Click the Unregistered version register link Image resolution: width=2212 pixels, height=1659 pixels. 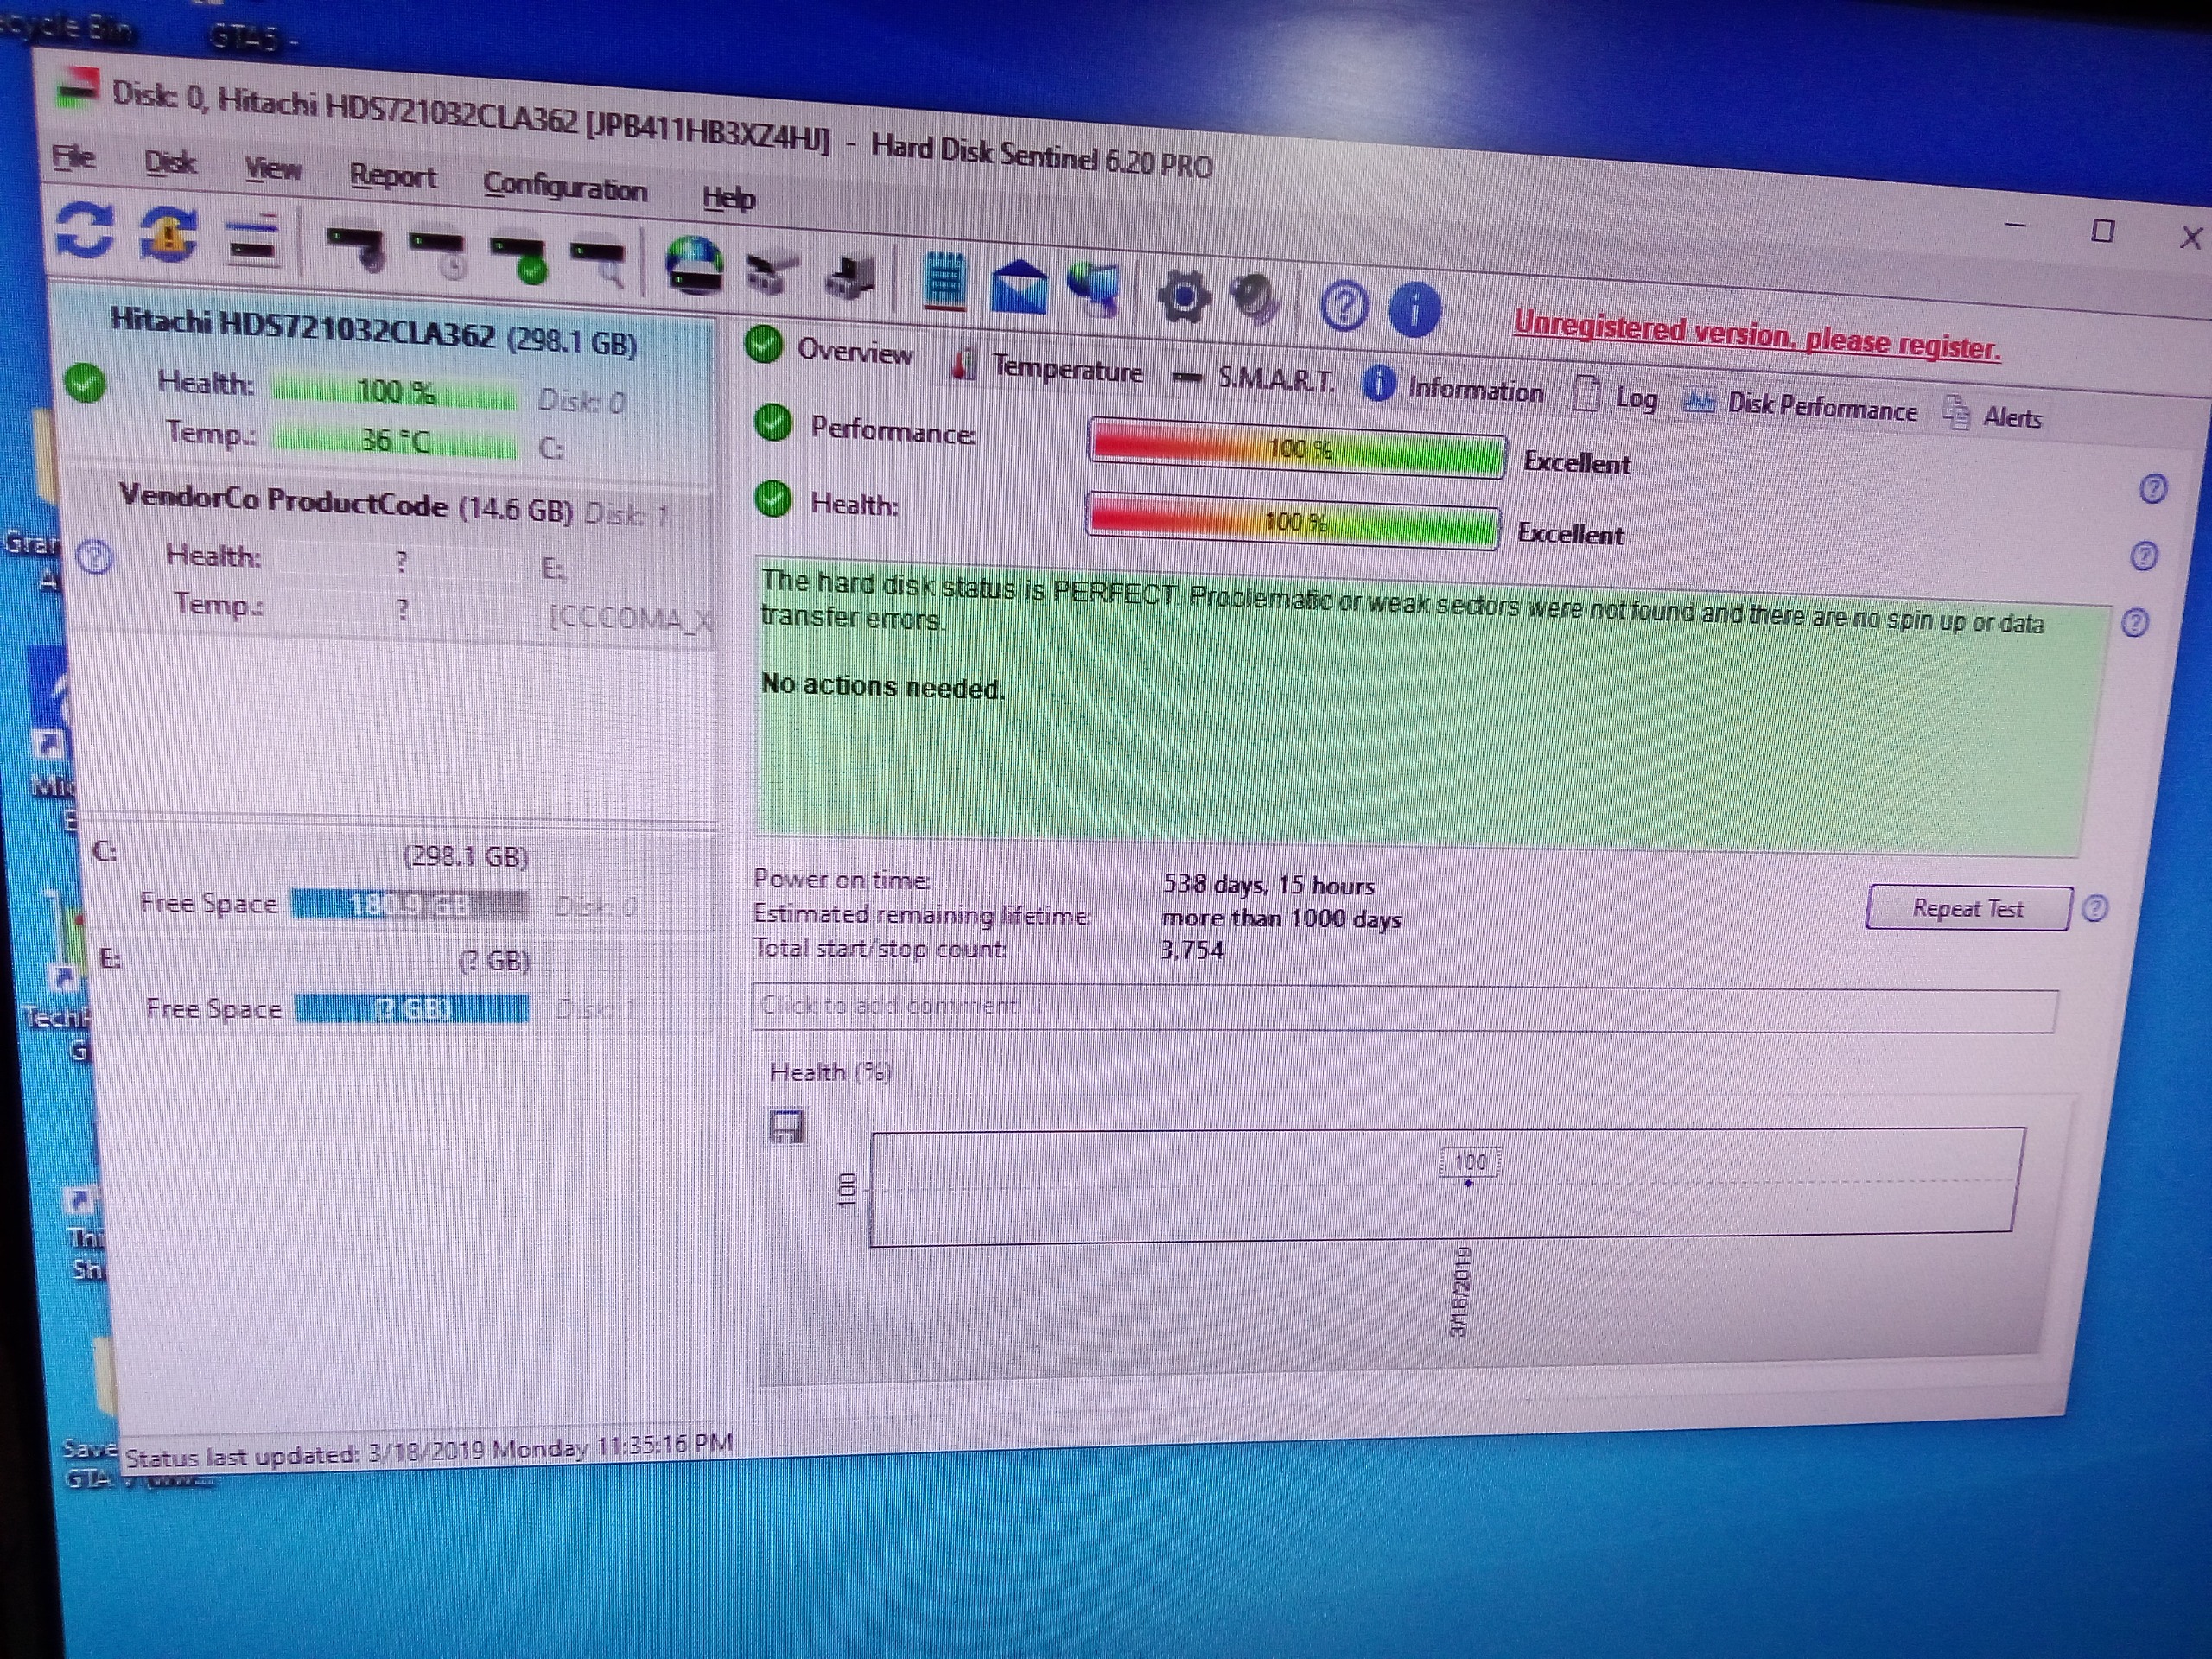coord(1756,337)
